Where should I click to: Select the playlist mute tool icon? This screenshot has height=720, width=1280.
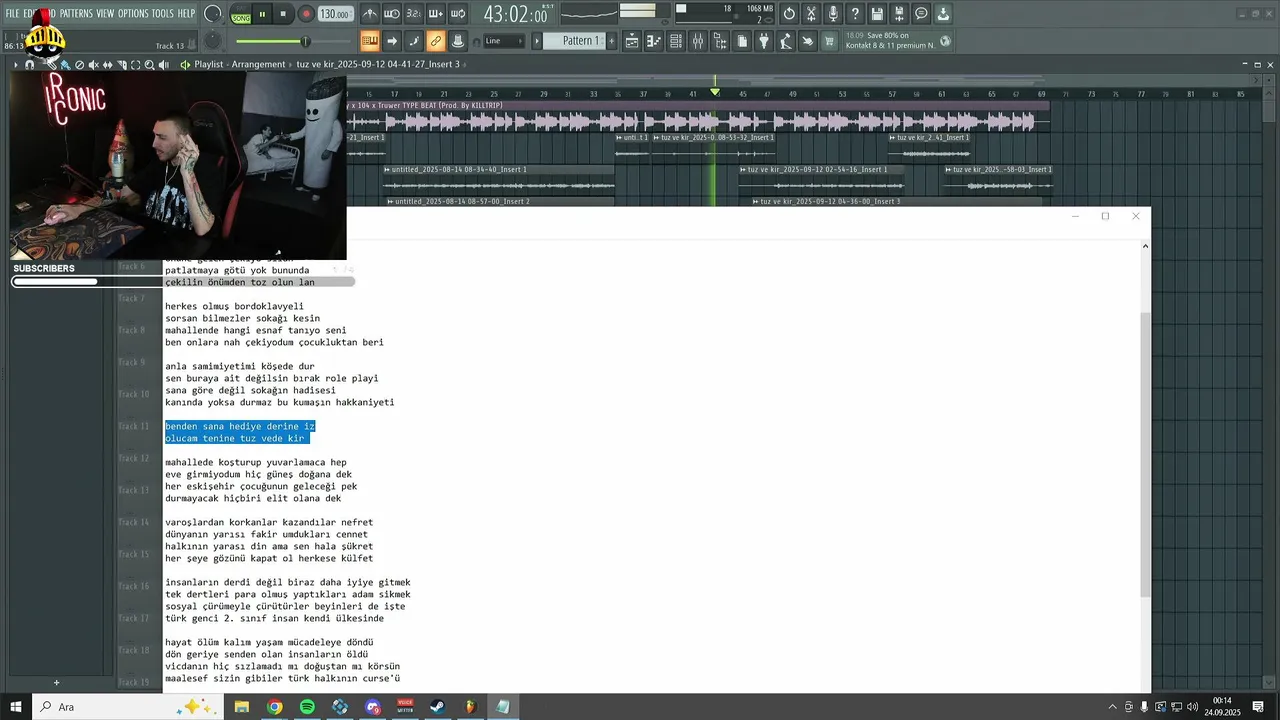[x=93, y=64]
